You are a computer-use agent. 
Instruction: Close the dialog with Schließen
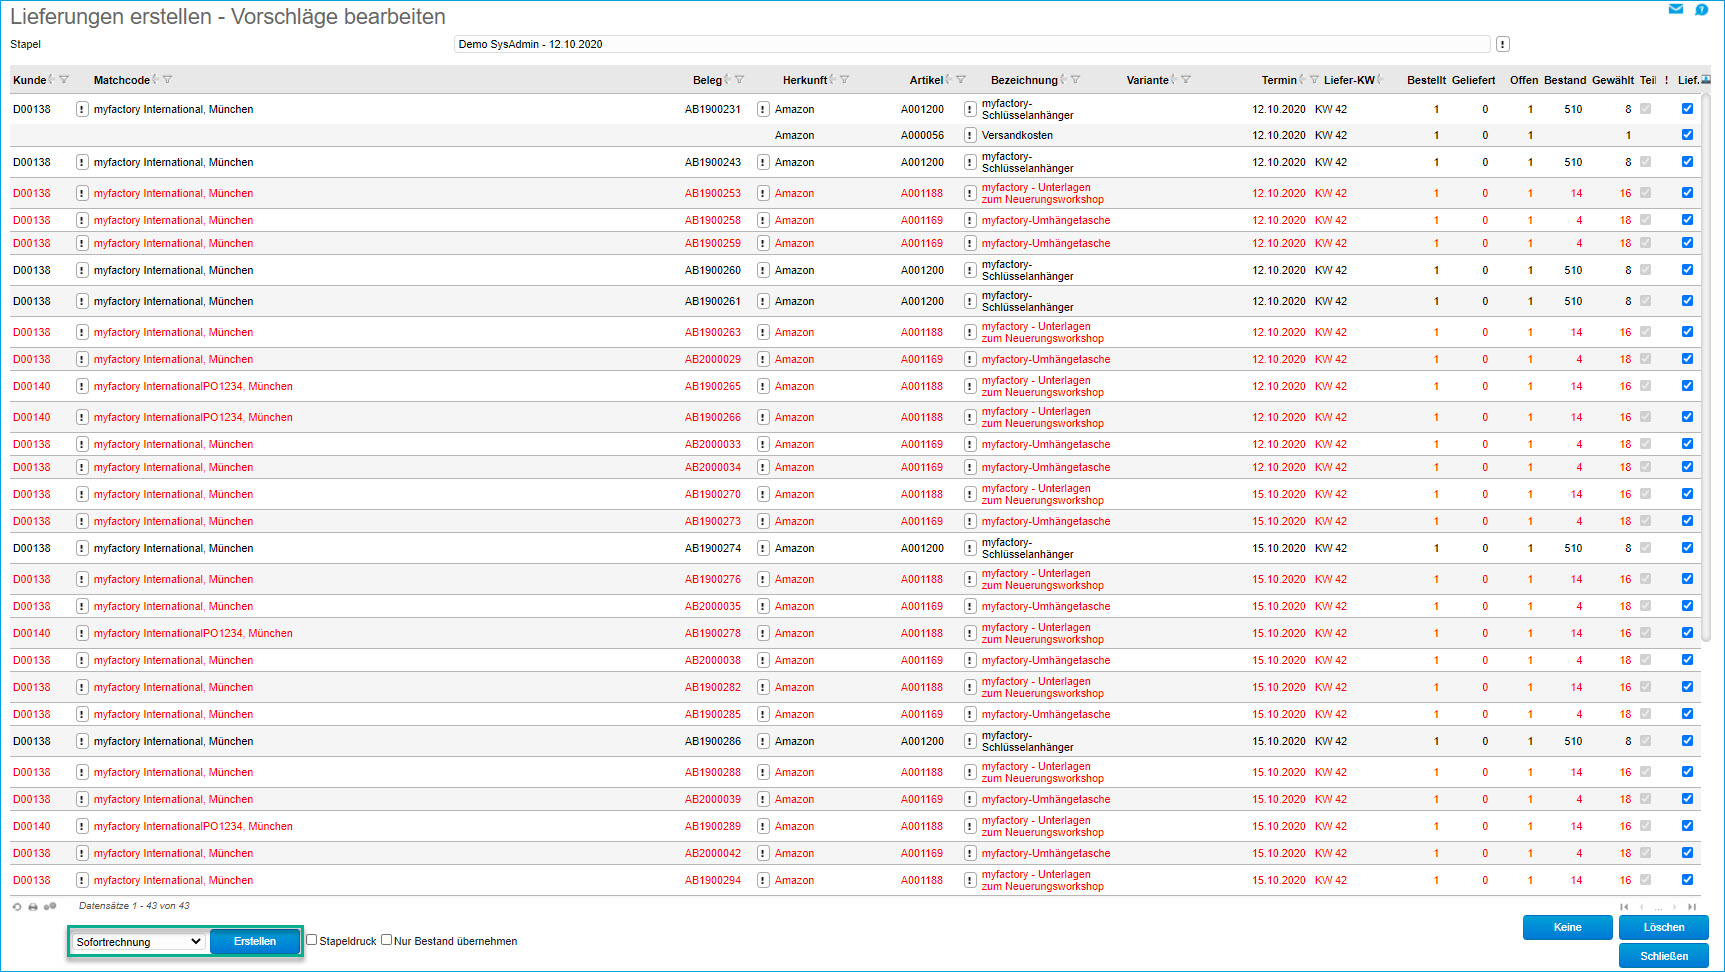click(1663, 956)
